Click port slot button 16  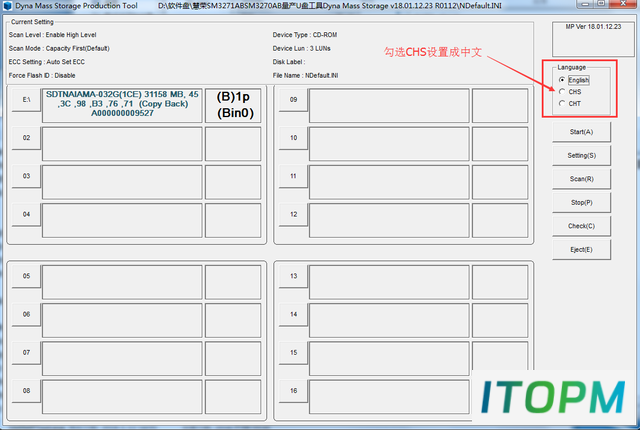(x=293, y=391)
